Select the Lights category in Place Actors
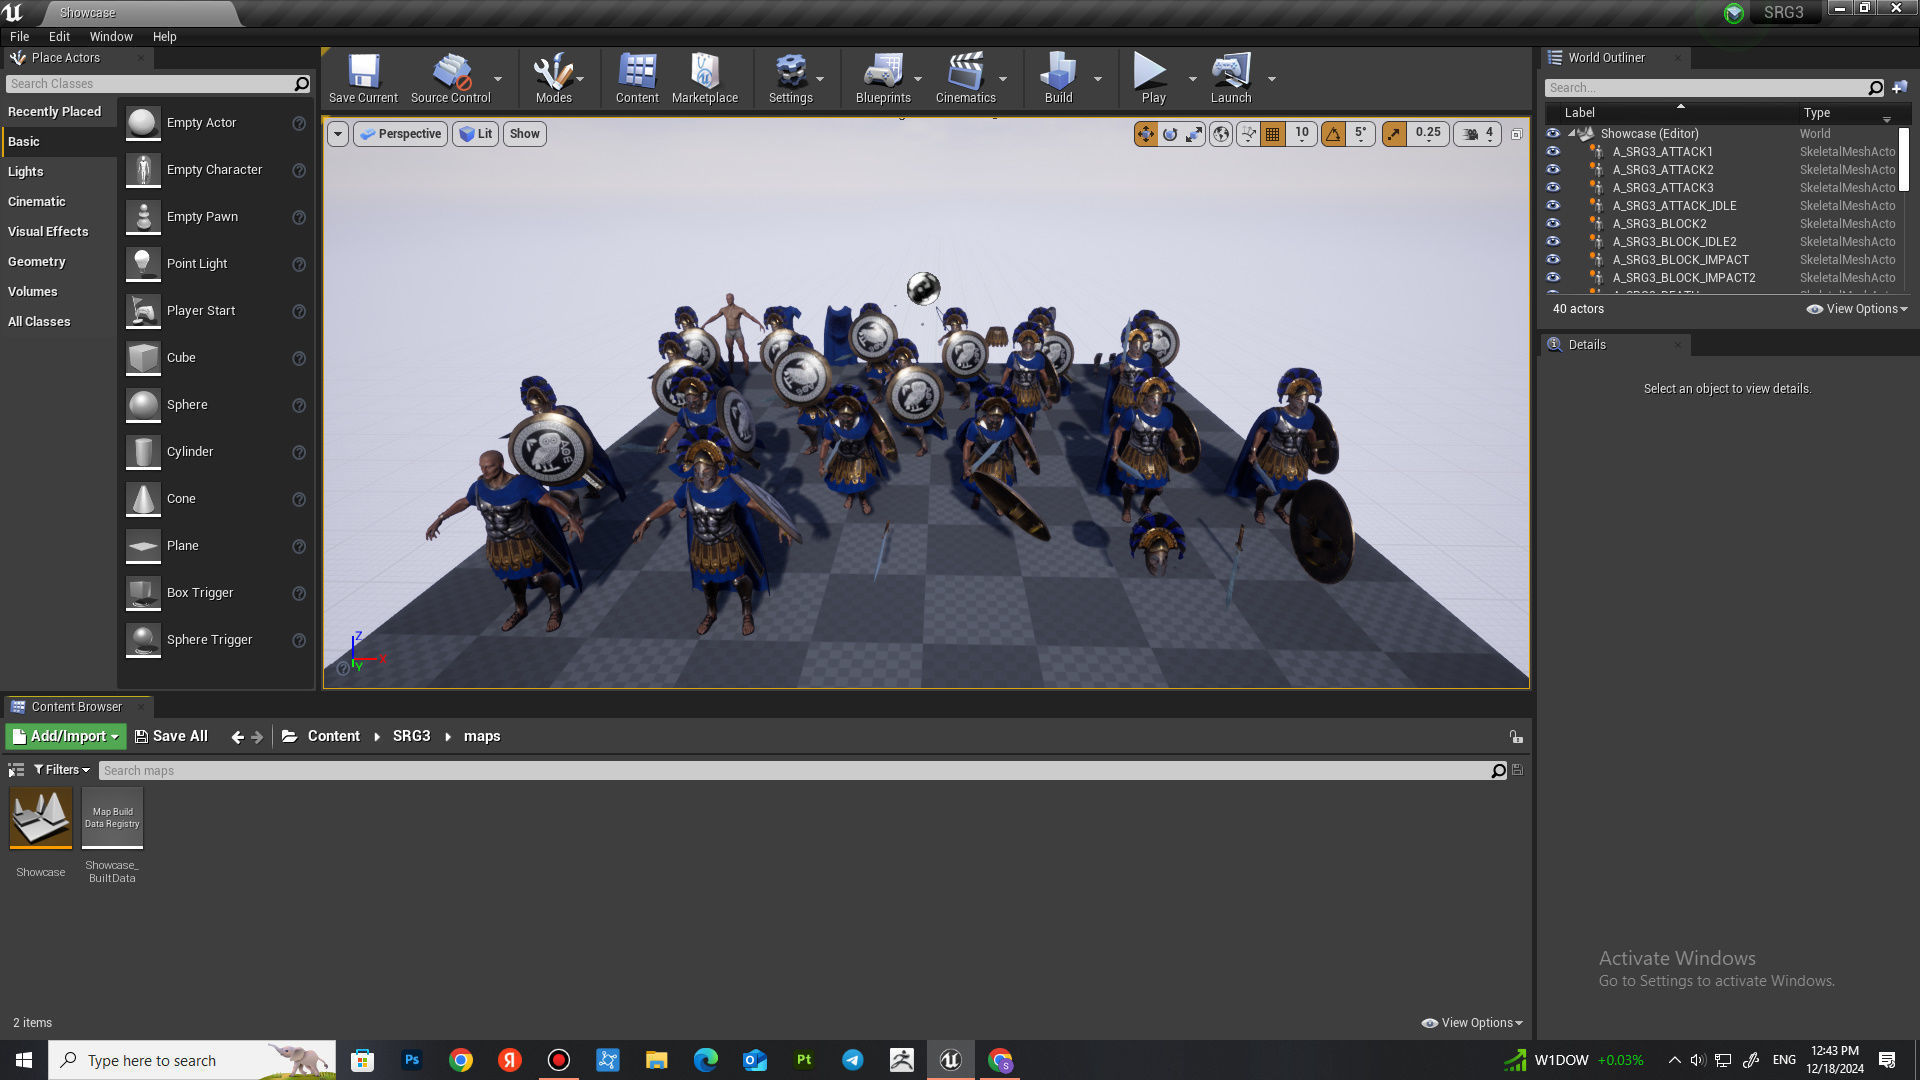 click(26, 172)
